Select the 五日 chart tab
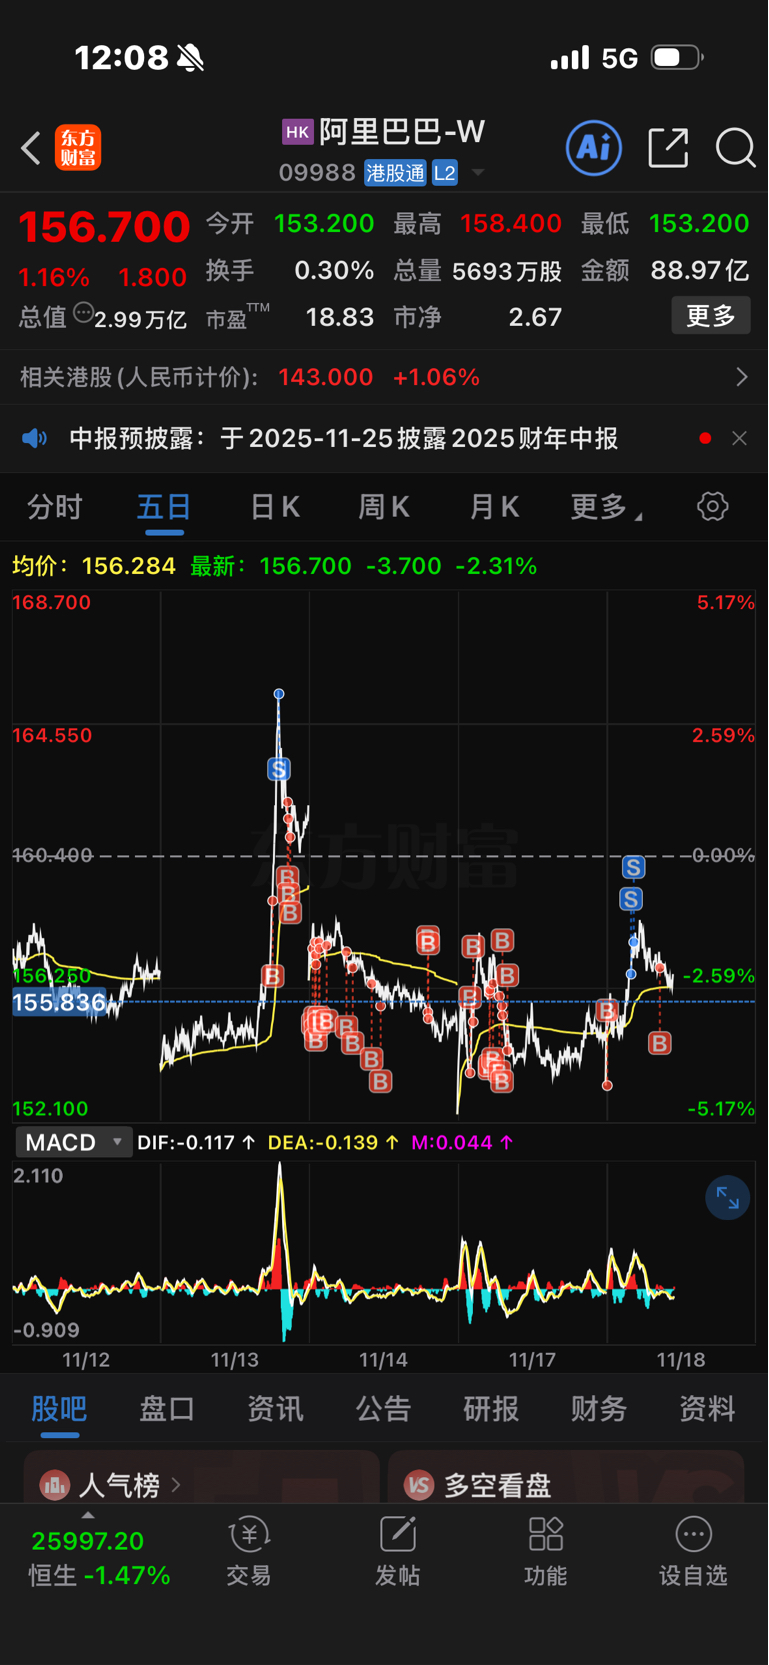Viewport: 769px width, 1665px height. pyautogui.click(x=164, y=507)
